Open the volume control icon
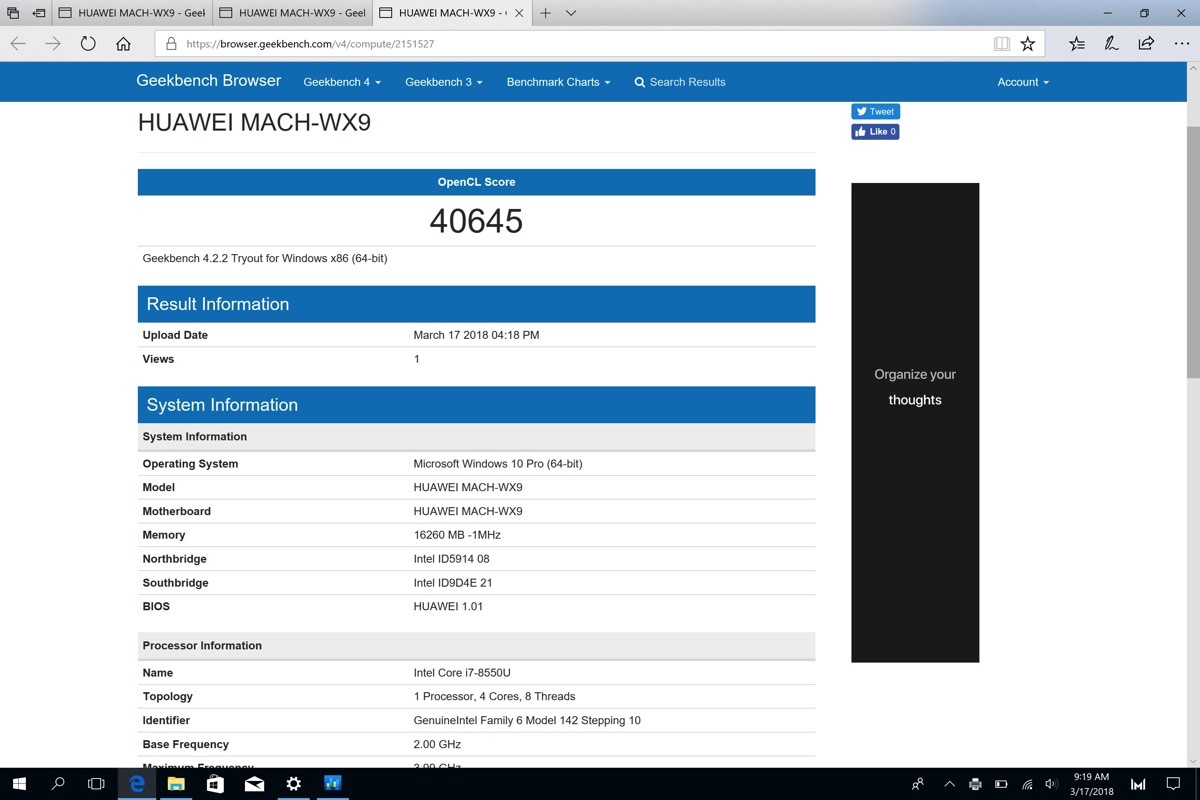 coord(1051,784)
